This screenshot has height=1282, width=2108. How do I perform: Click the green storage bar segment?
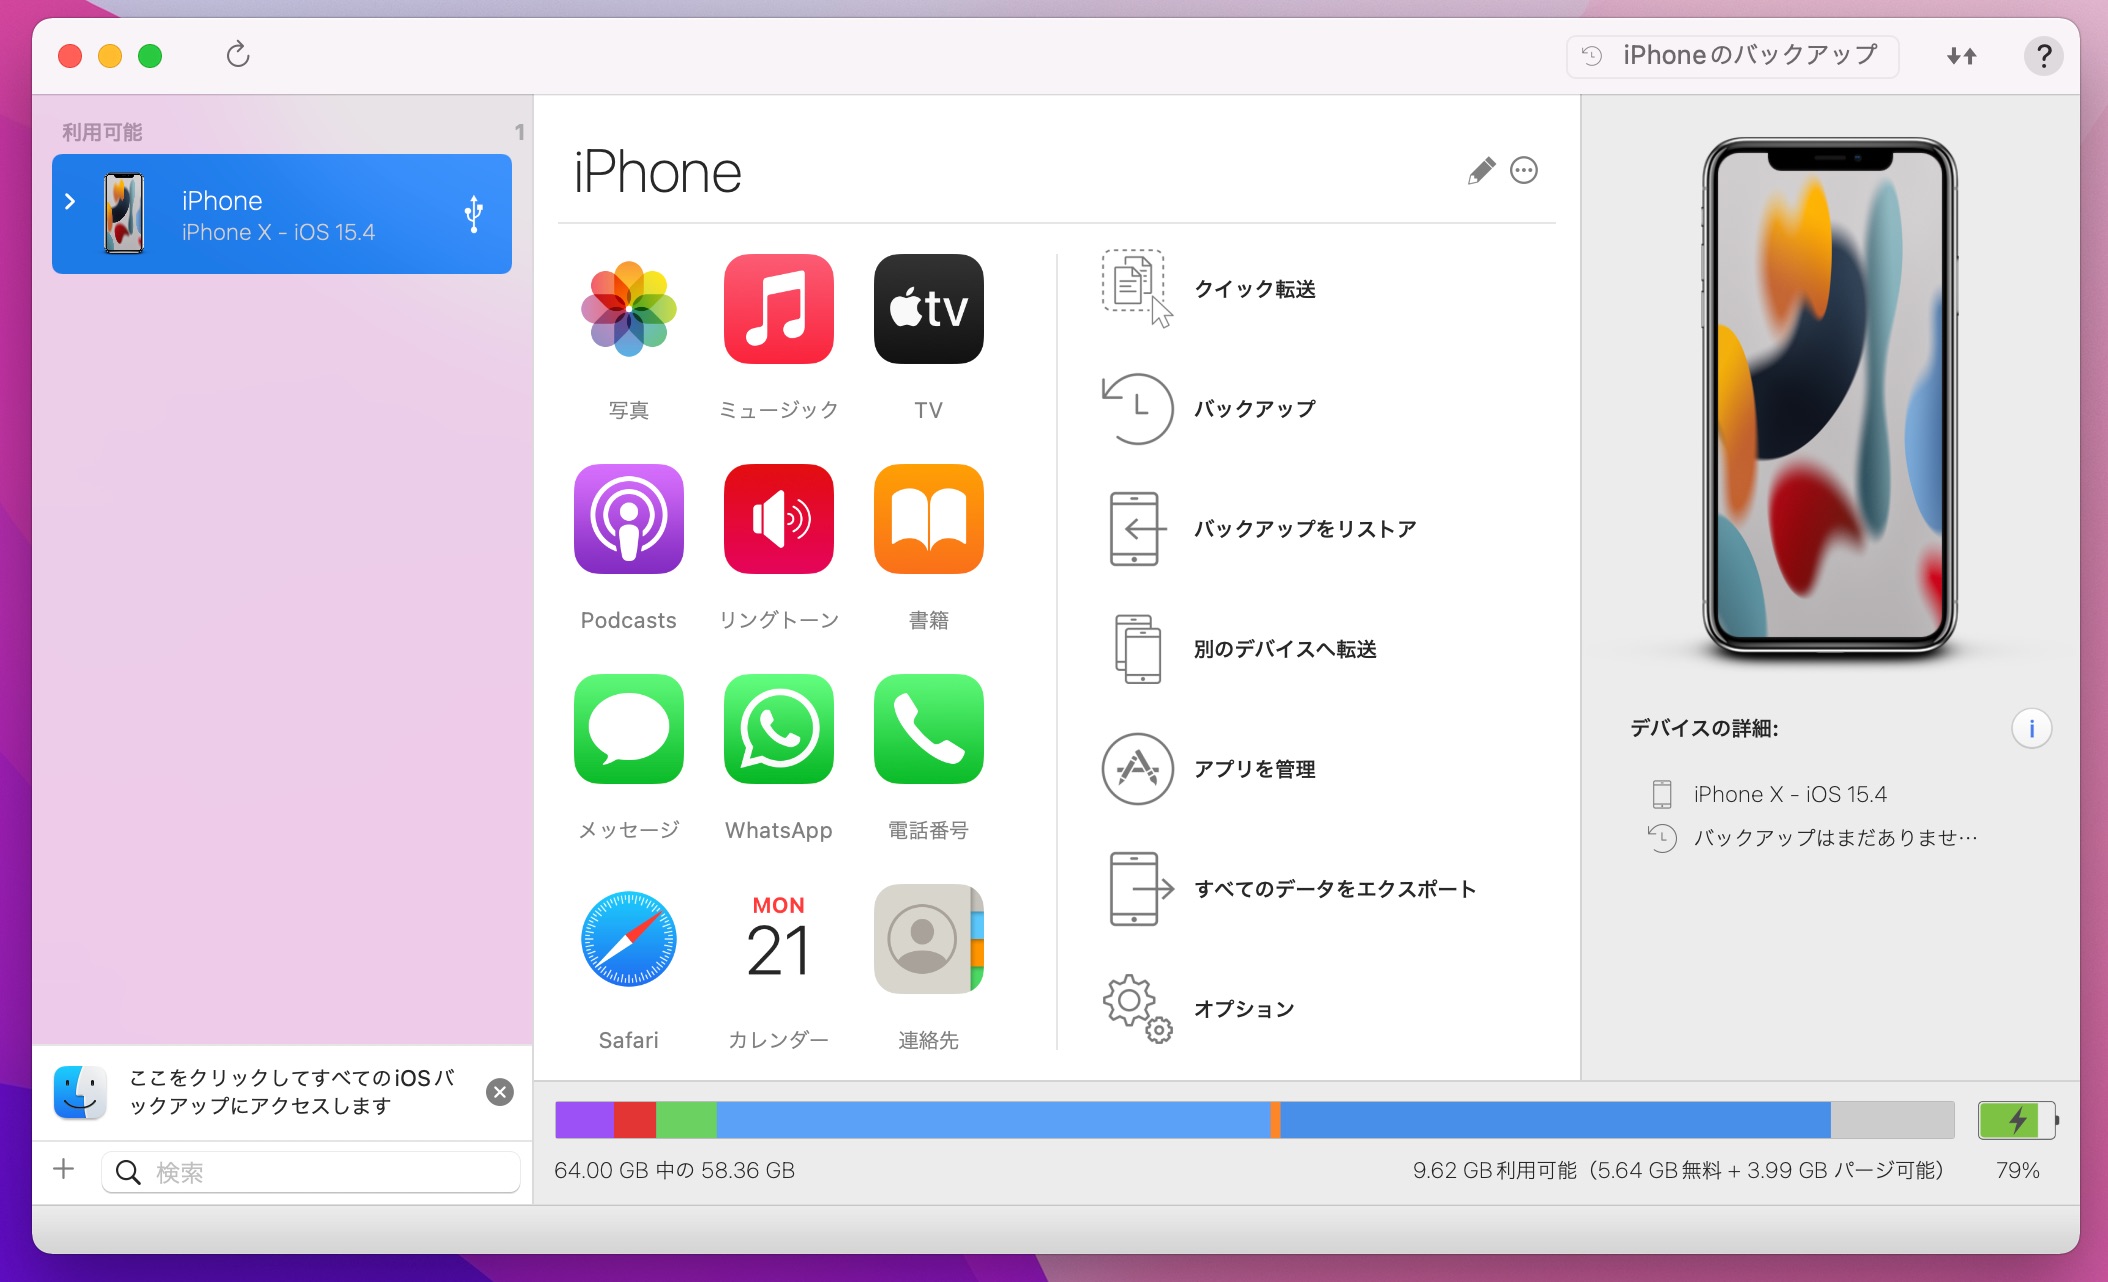(686, 1120)
